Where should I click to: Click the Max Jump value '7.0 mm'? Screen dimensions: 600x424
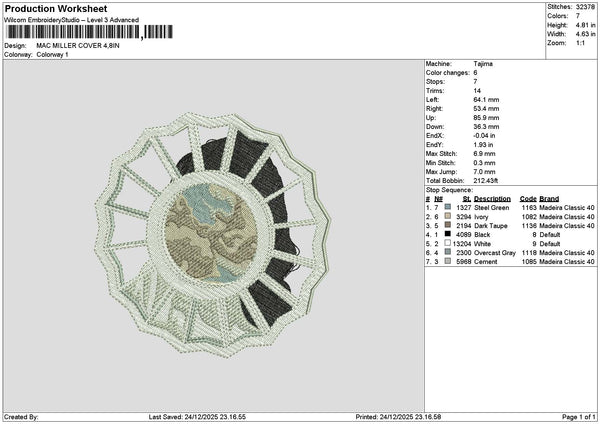[x=484, y=172]
